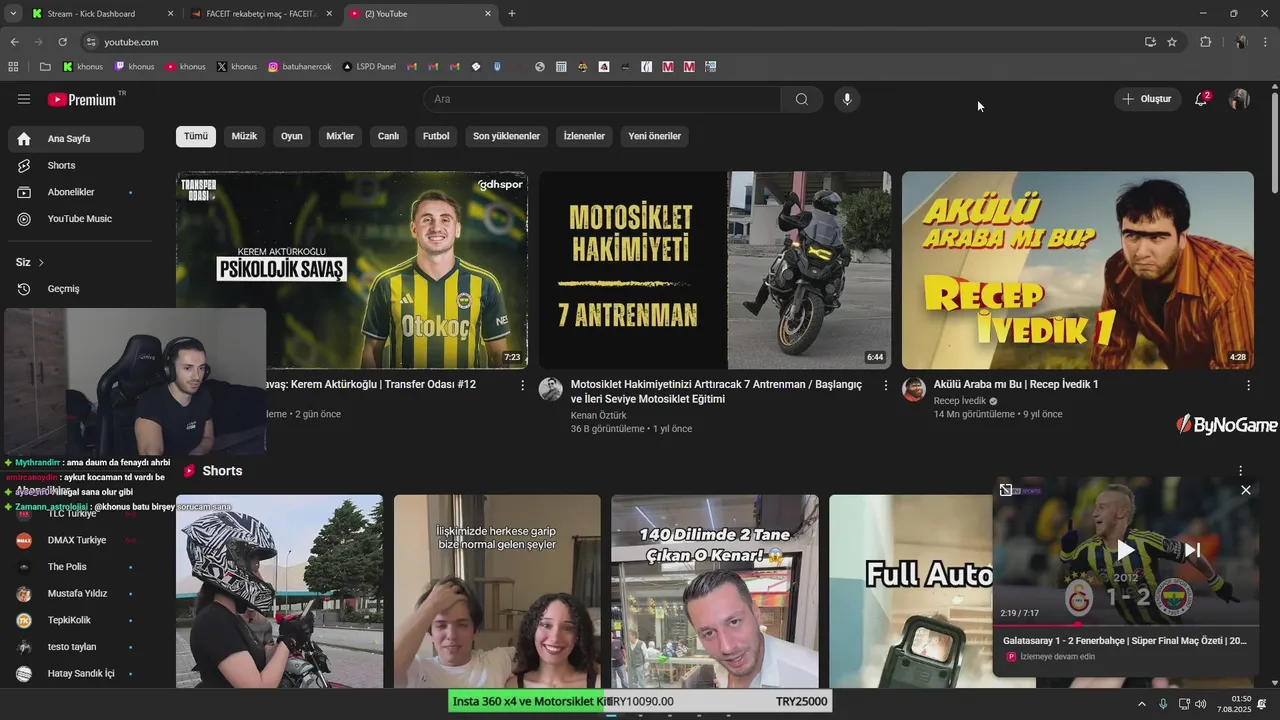Open Shorts from the sidebar
The image size is (1280, 720).
pos(76,165)
